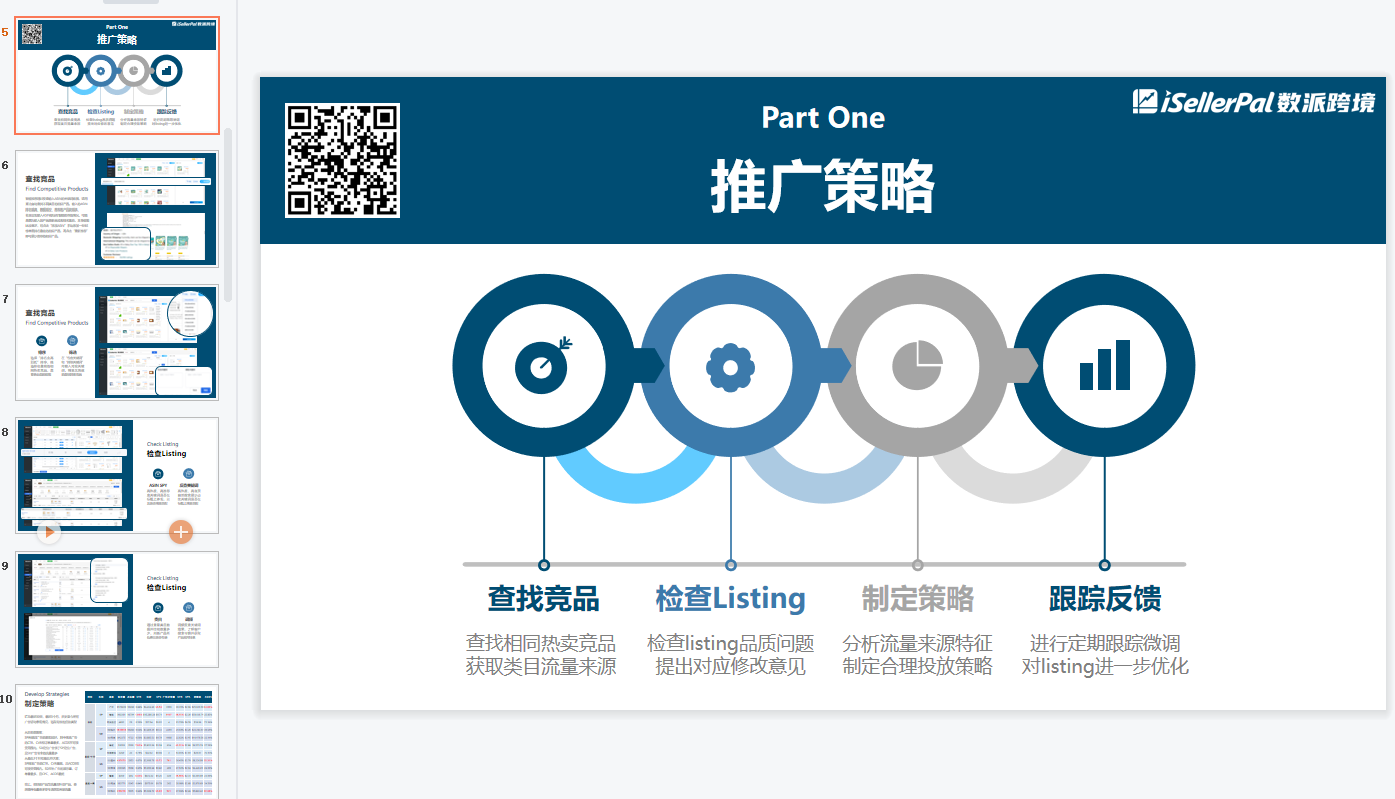The image size is (1395, 799).
Task: Open slide 10 thumbnail 制定策略
Action: pyautogui.click(x=117, y=741)
